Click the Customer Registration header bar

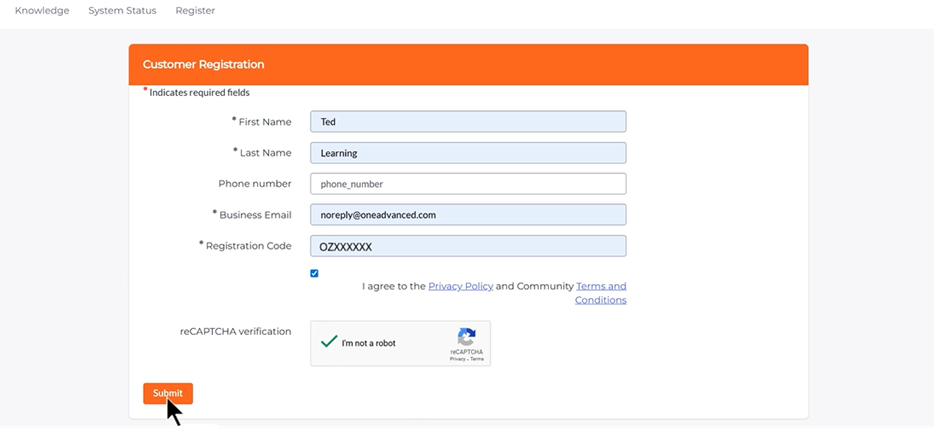click(x=468, y=64)
